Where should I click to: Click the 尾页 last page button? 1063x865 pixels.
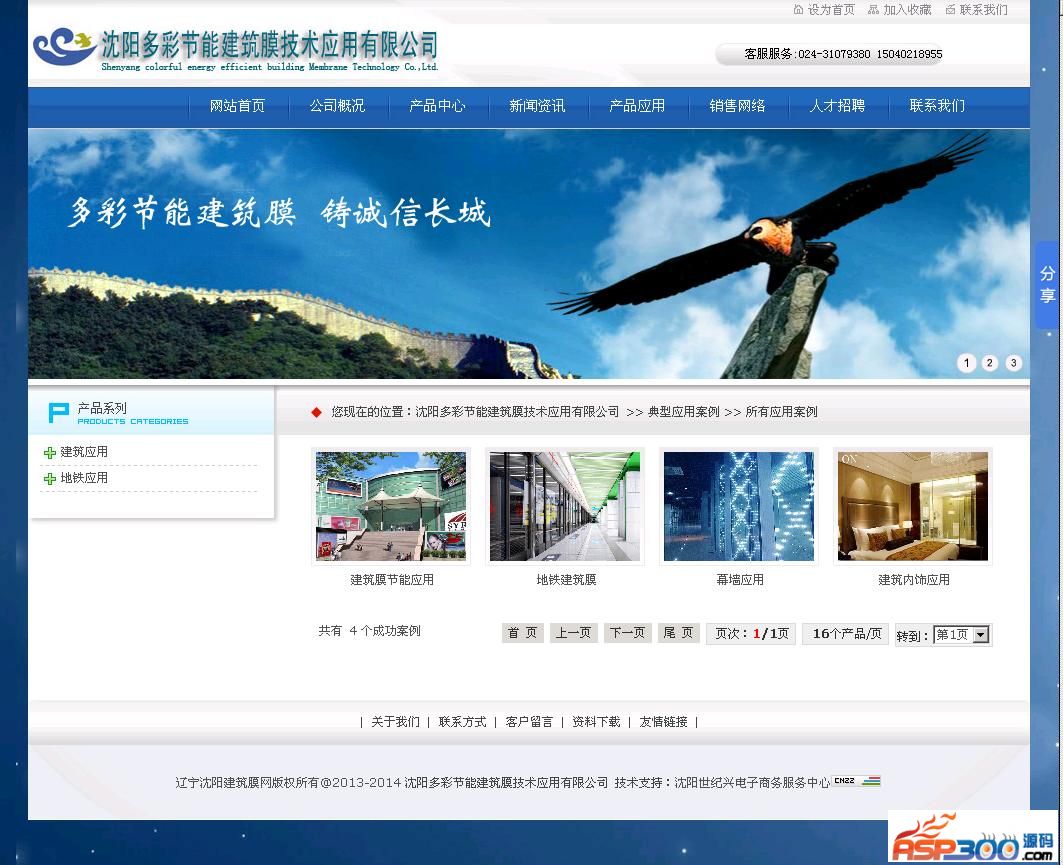tap(678, 633)
